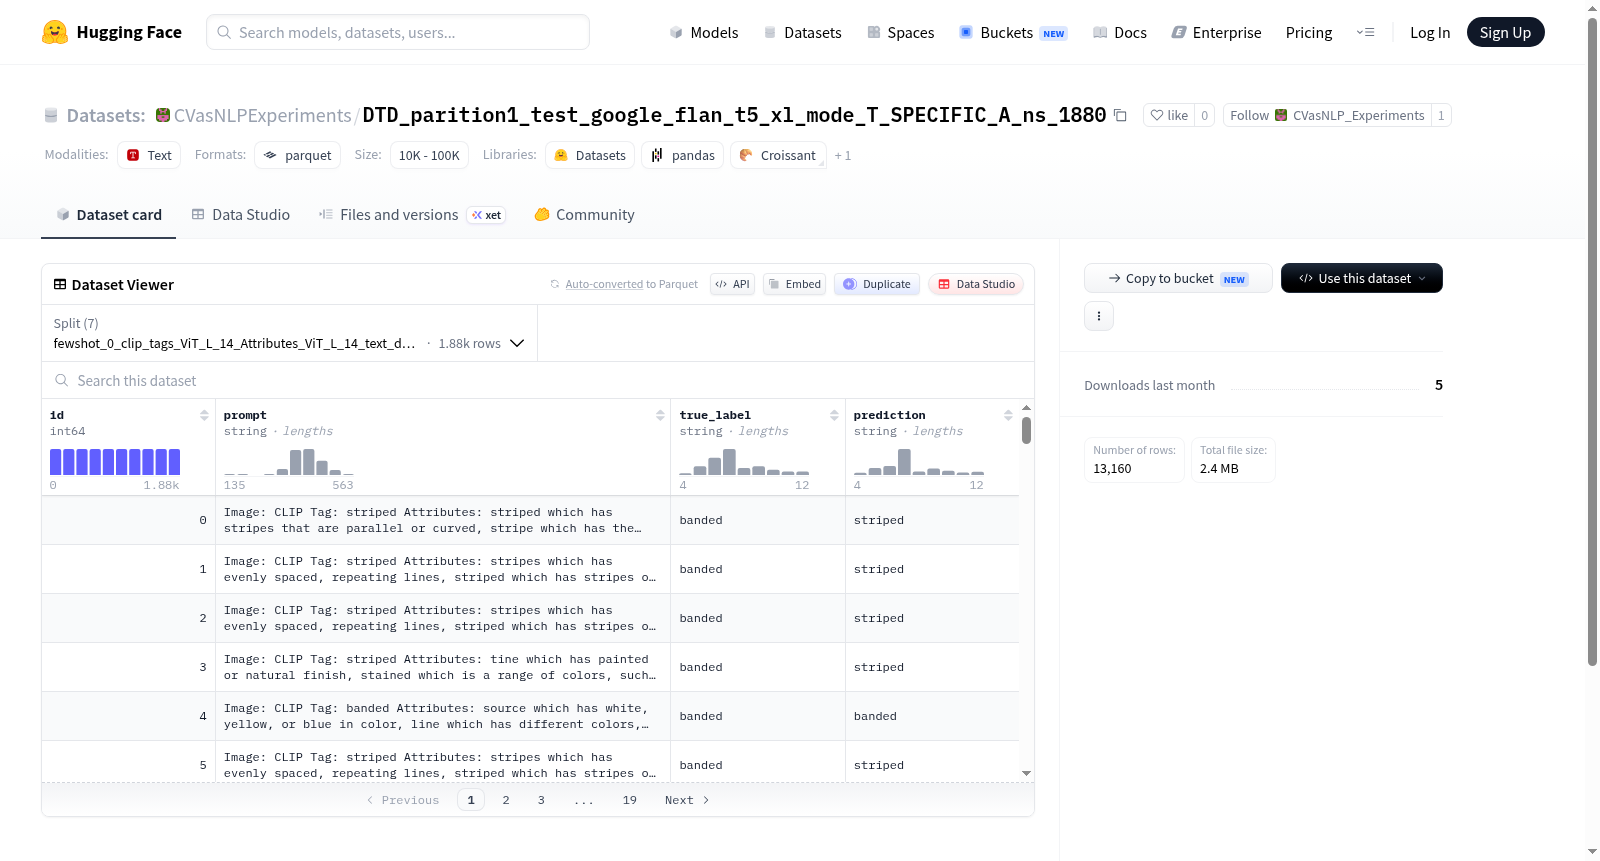Open the Community tab
The width and height of the screenshot is (1600, 861).
[x=584, y=215]
